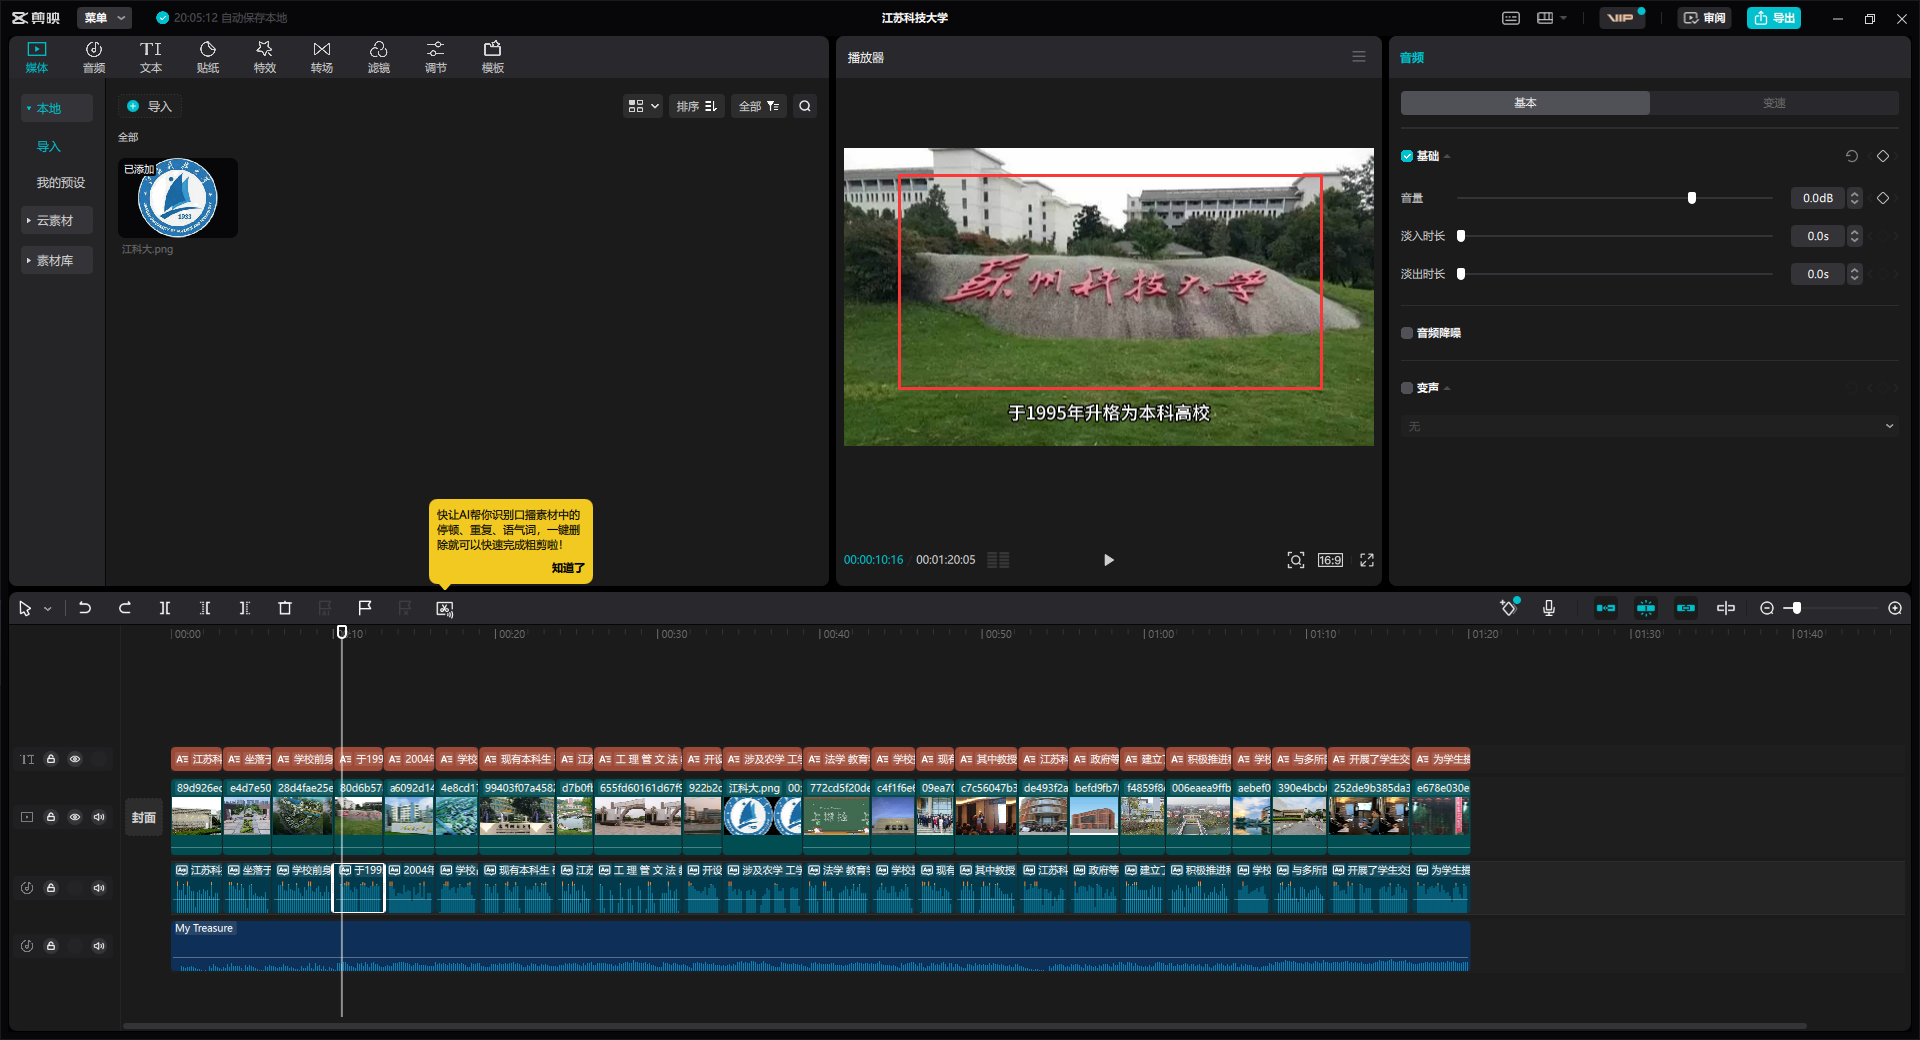Reset the 基础 audio settings
1920x1040 pixels.
pos(1852,156)
